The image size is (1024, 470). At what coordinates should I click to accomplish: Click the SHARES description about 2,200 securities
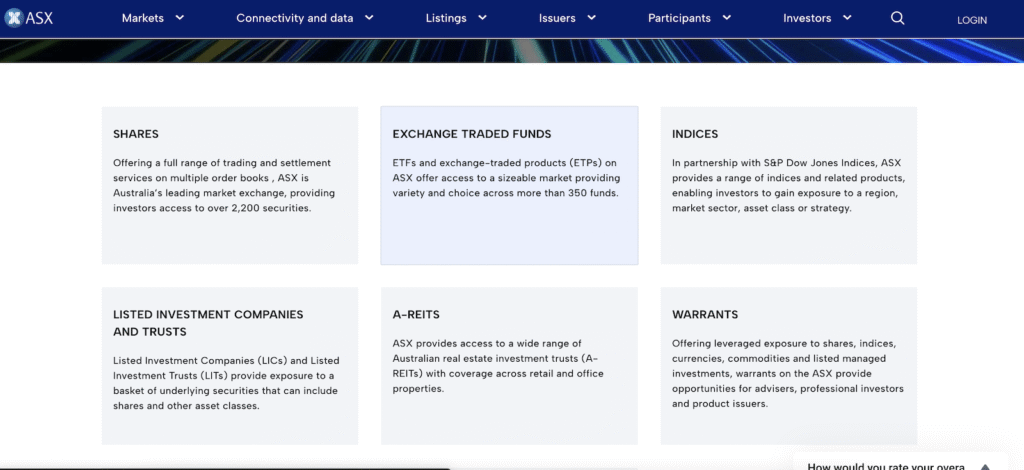(x=224, y=185)
